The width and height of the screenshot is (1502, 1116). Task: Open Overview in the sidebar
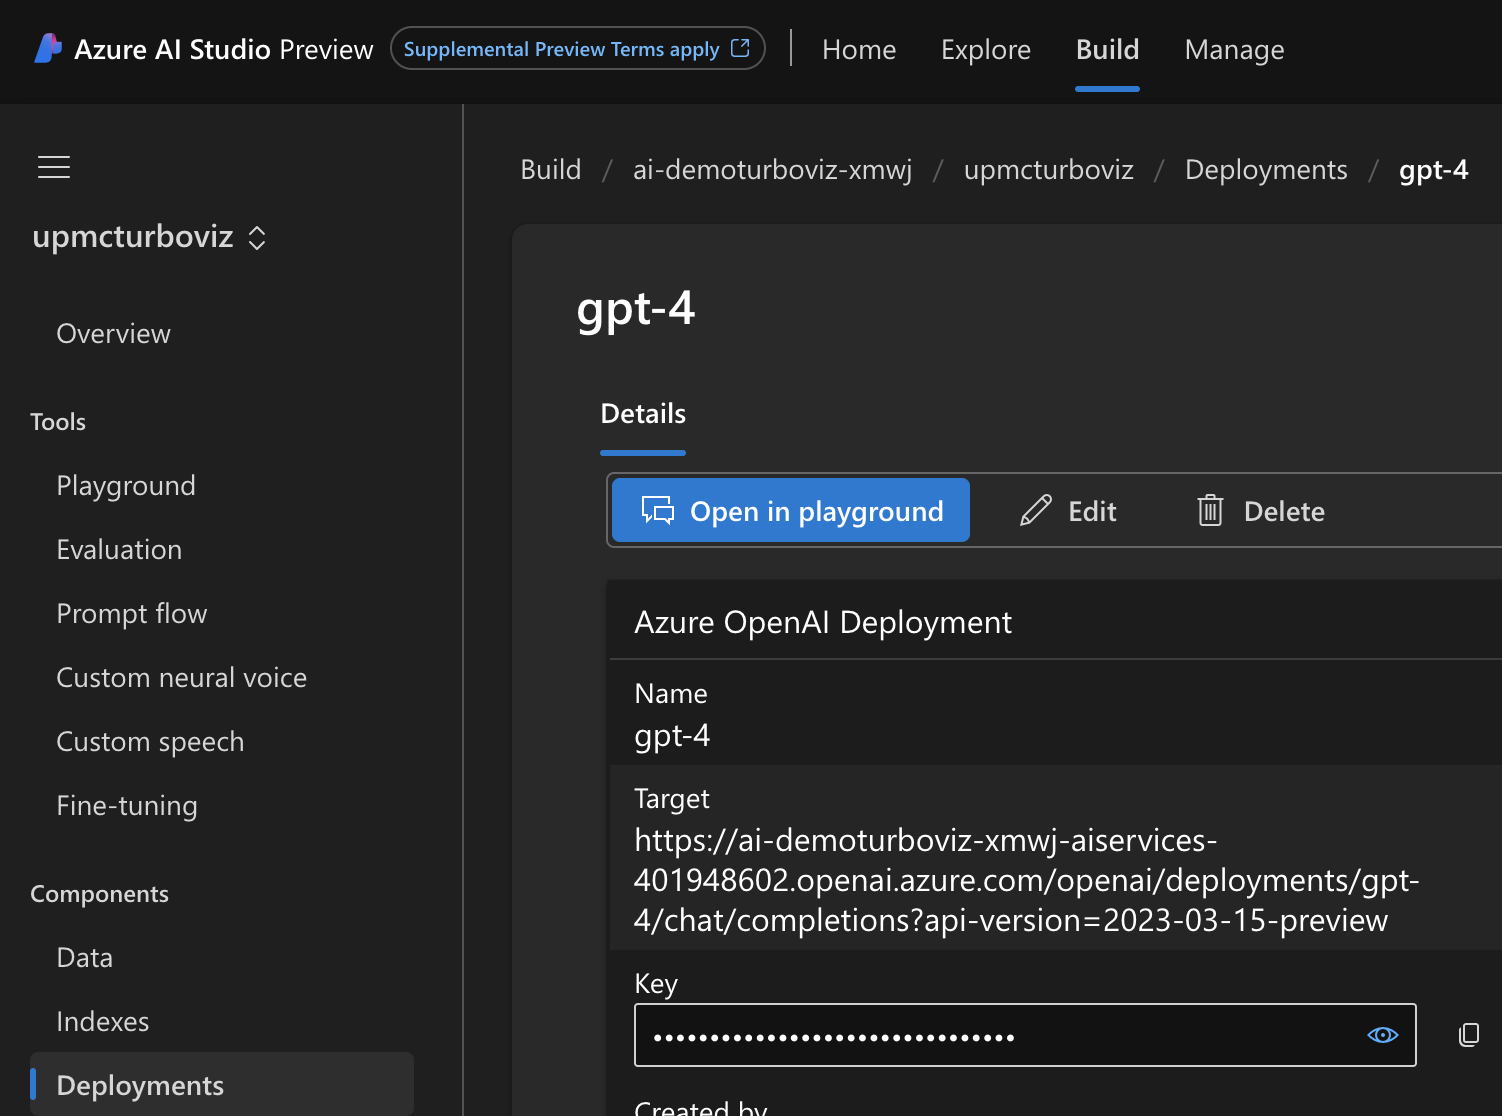point(113,334)
